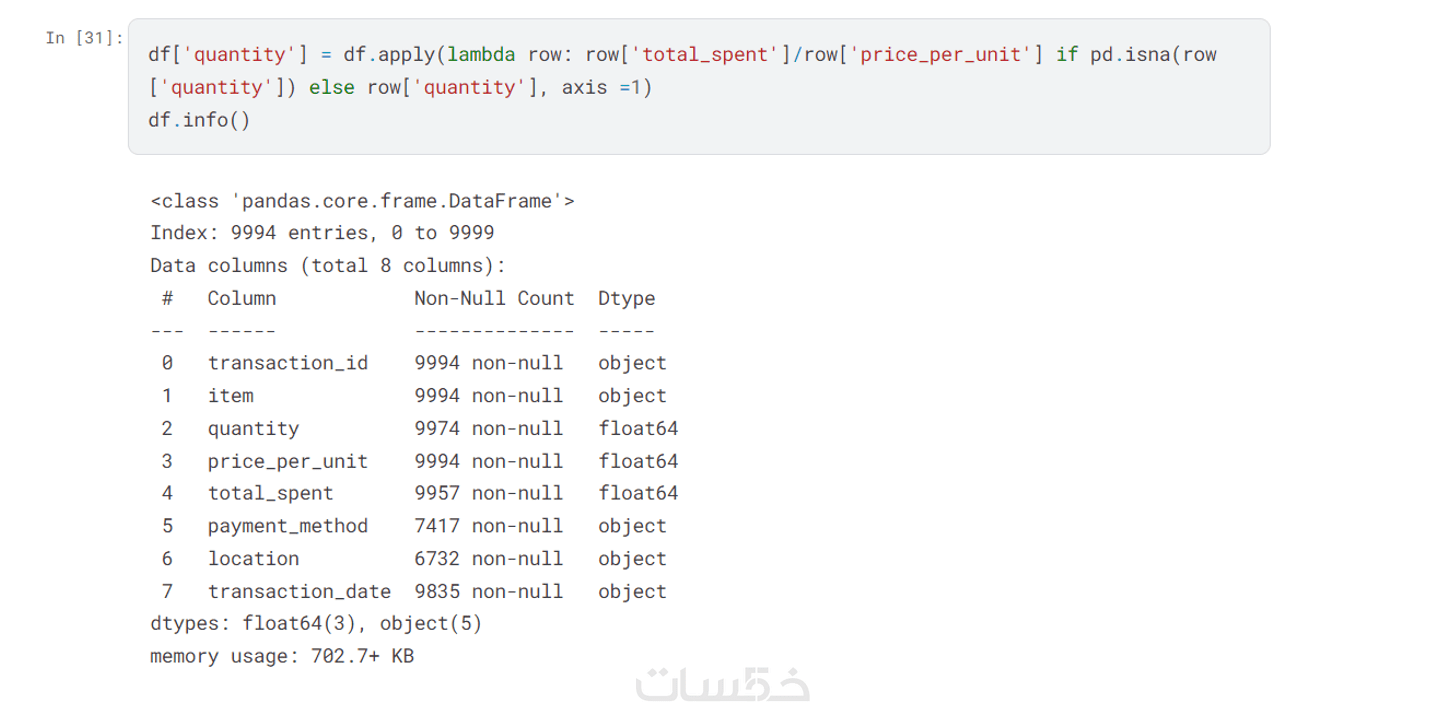Click the Non-Null Count column header
This screenshot has width=1447, height=716.
494,298
